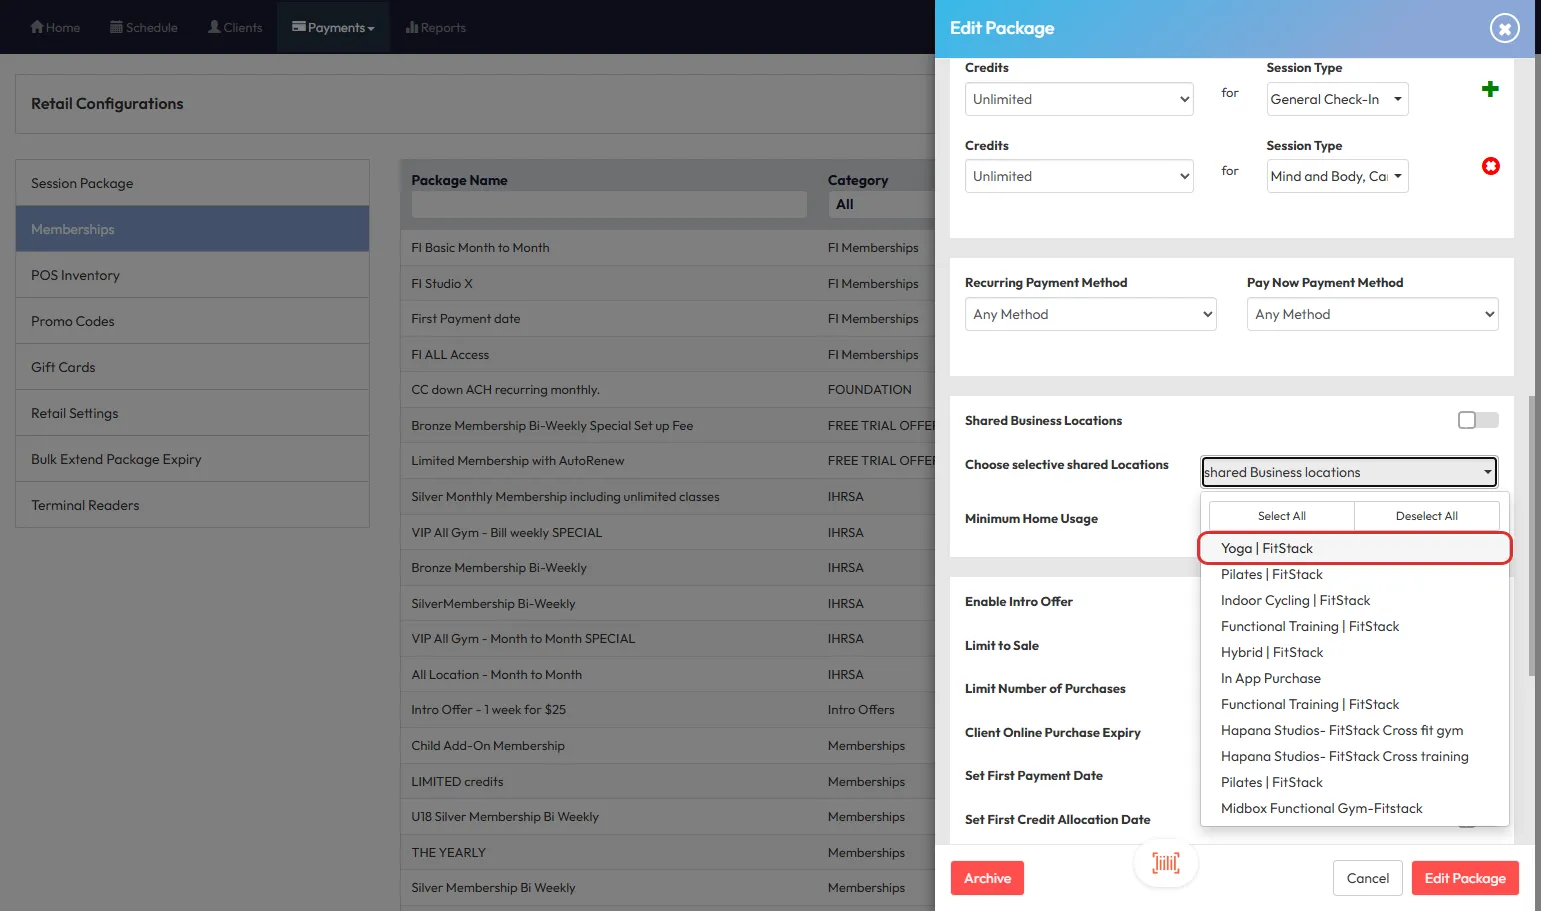
Task: Toggle the Shared Business Locations switch
Action: [1477, 420]
